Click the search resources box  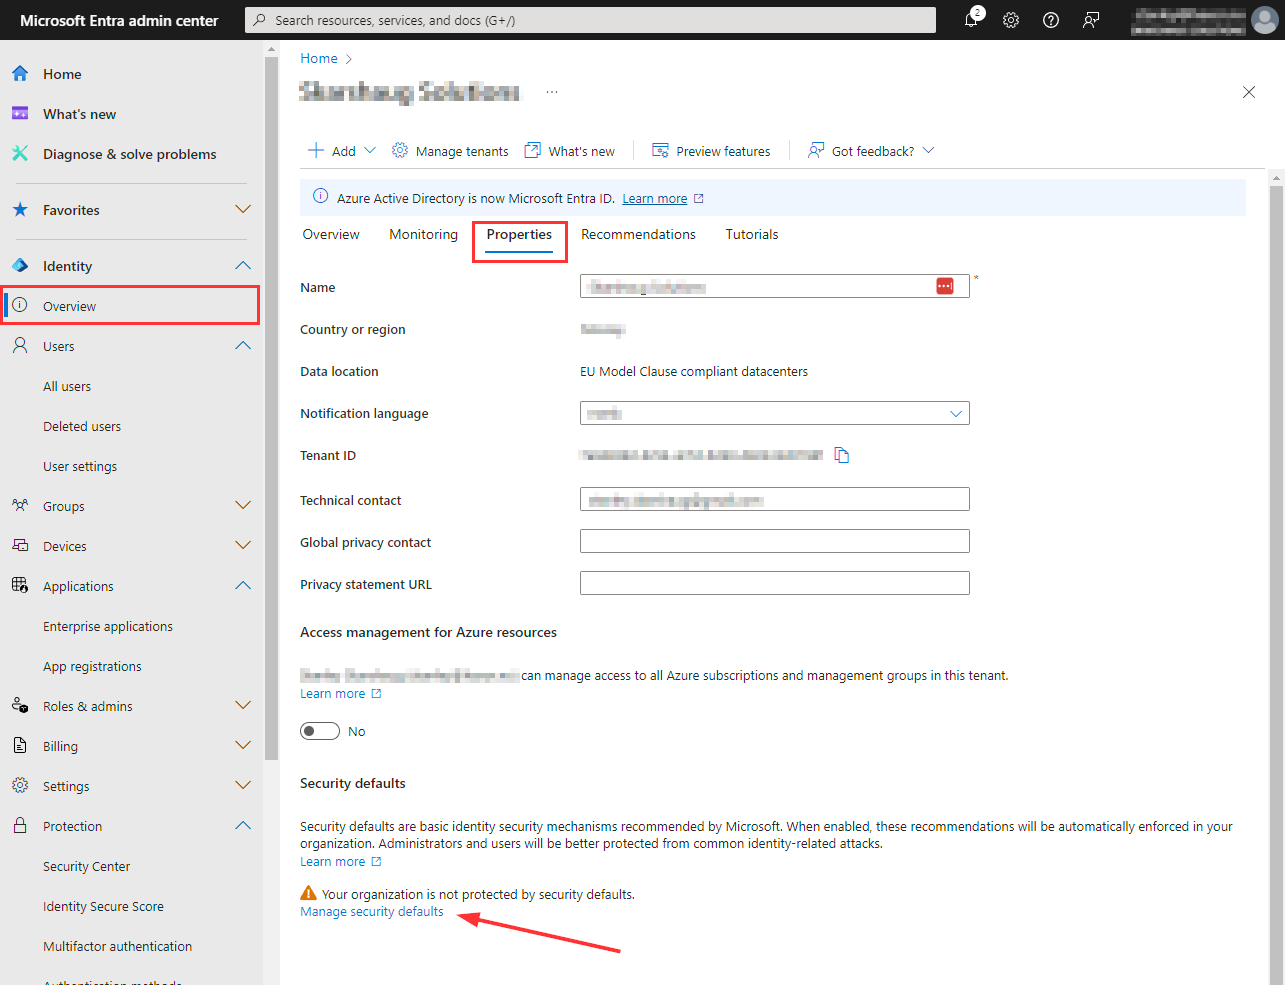590,20
